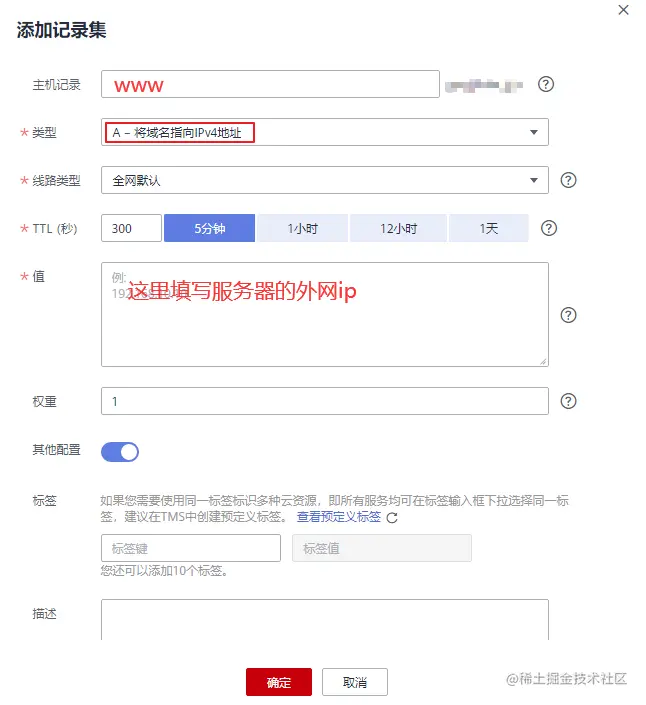Select the 1小时 TTL preset
This screenshot has width=646, height=705.
303,228
